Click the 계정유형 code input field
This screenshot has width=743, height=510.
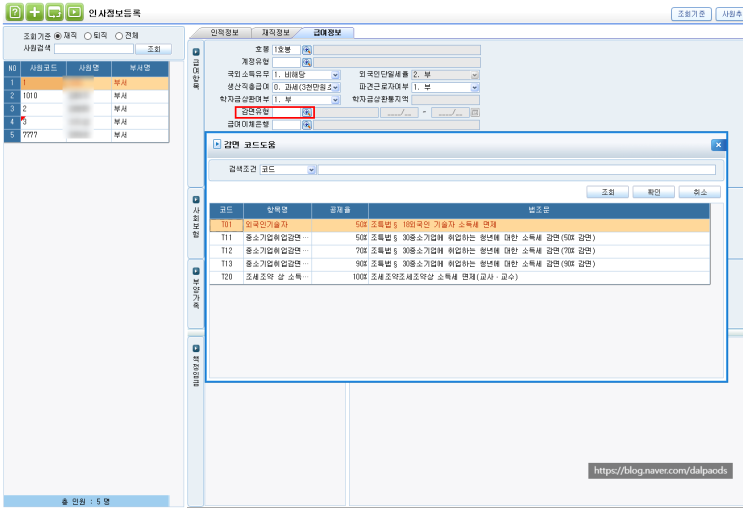[x=286, y=63]
